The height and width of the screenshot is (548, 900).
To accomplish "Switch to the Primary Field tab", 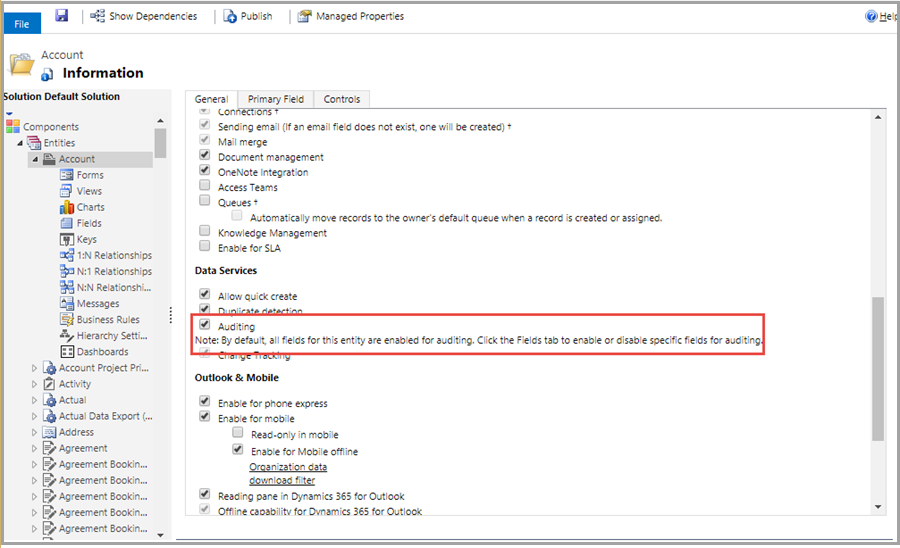I will point(276,99).
